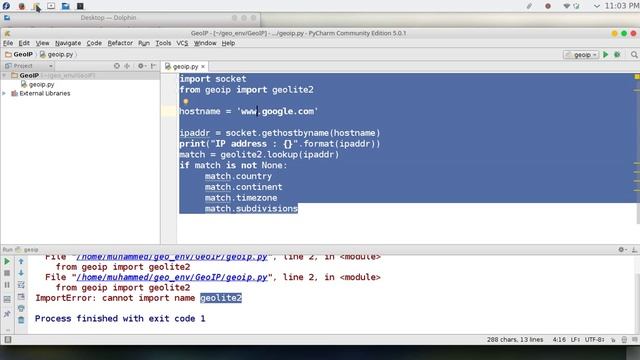The width and height of the screenshot is (640, 360).
Task: Click the hostname assignment line in editor
Action: coord(249,111)
